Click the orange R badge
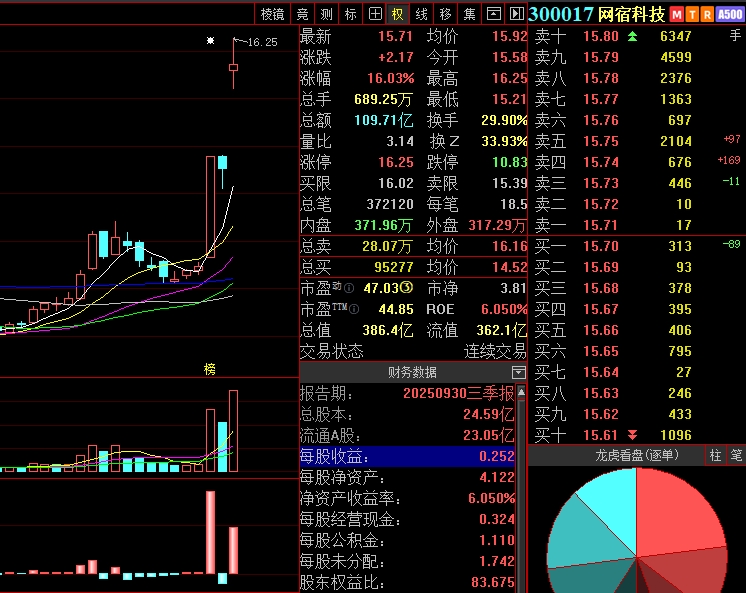746x593 pixels. tap(707, 15)
